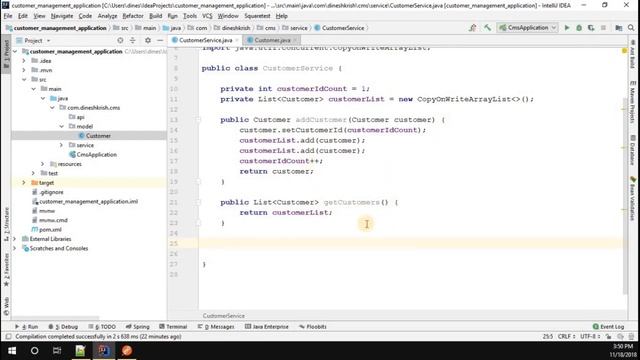Image resolution: width=640 pixels, height=360 pixels.
Task: Open the VCS menu
Action: click(207, 16)
